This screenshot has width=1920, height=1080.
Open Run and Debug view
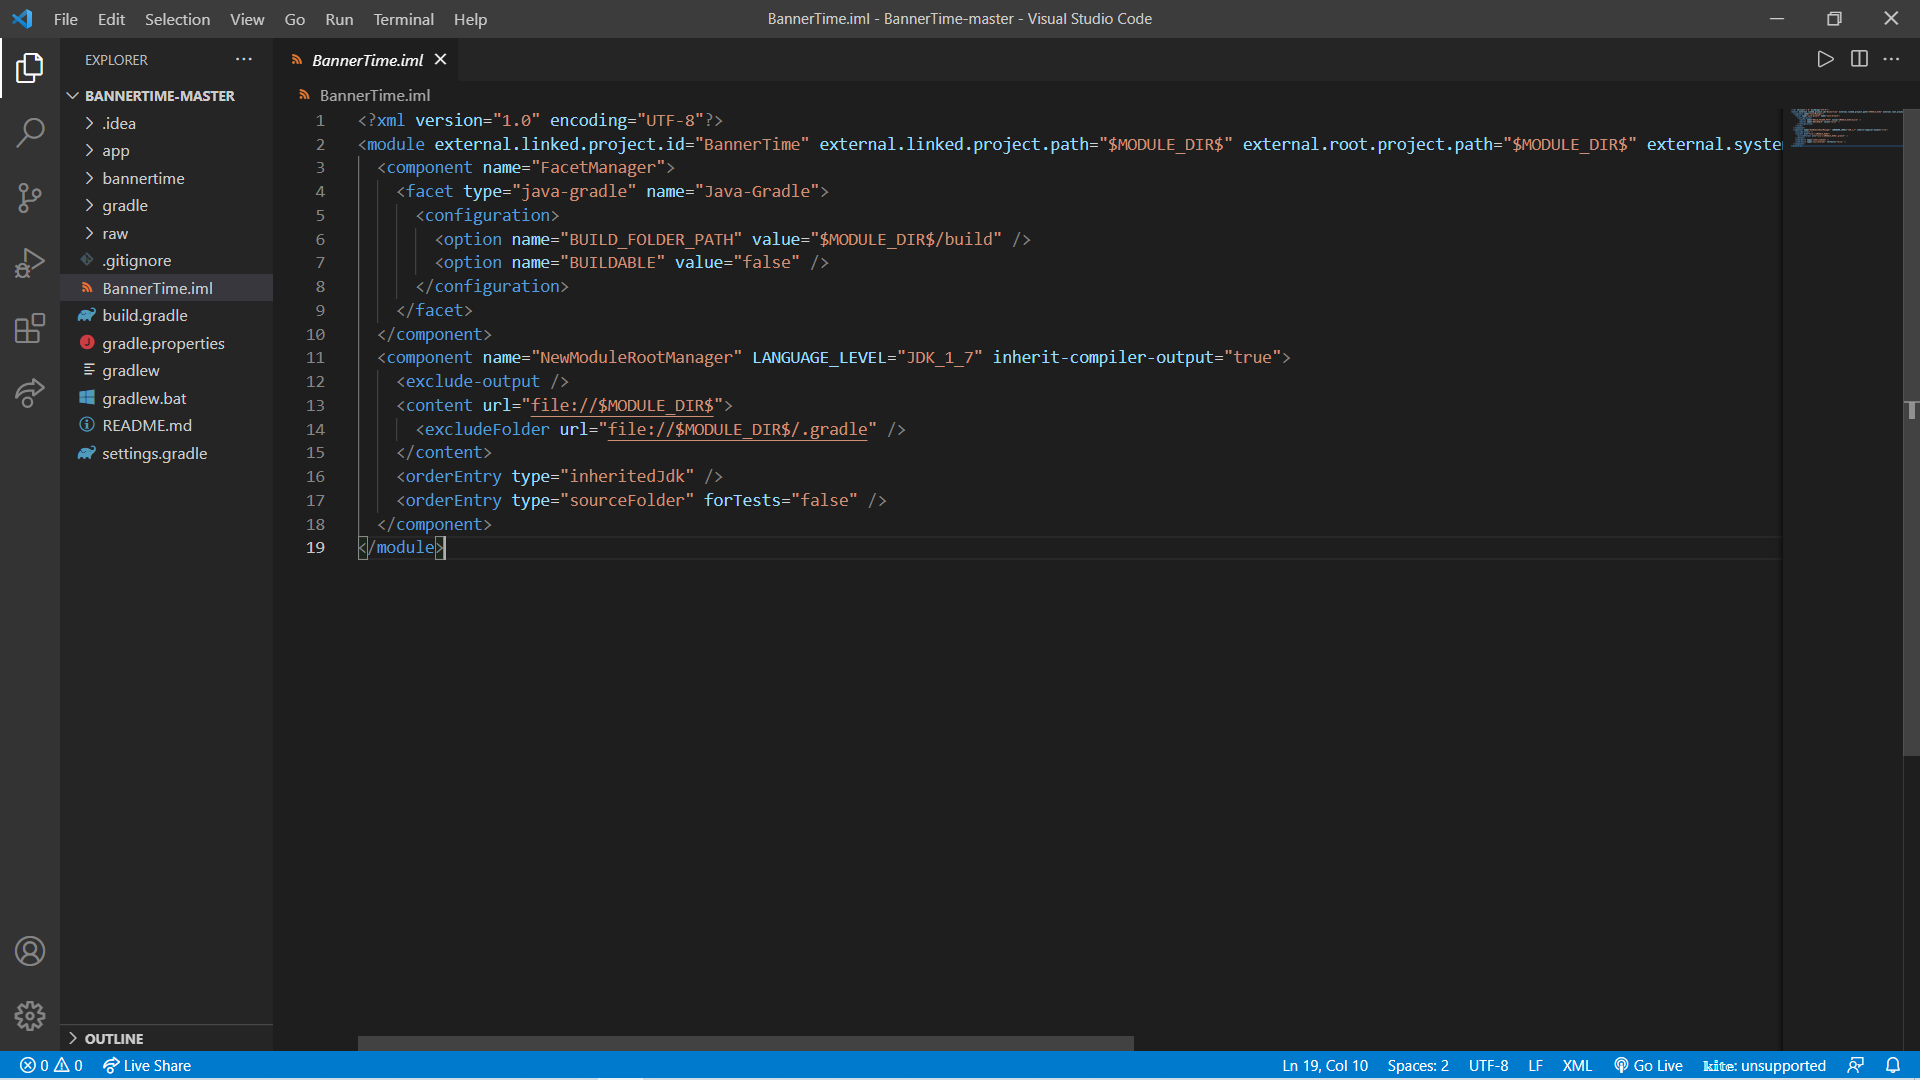click(x=30, y=263)
